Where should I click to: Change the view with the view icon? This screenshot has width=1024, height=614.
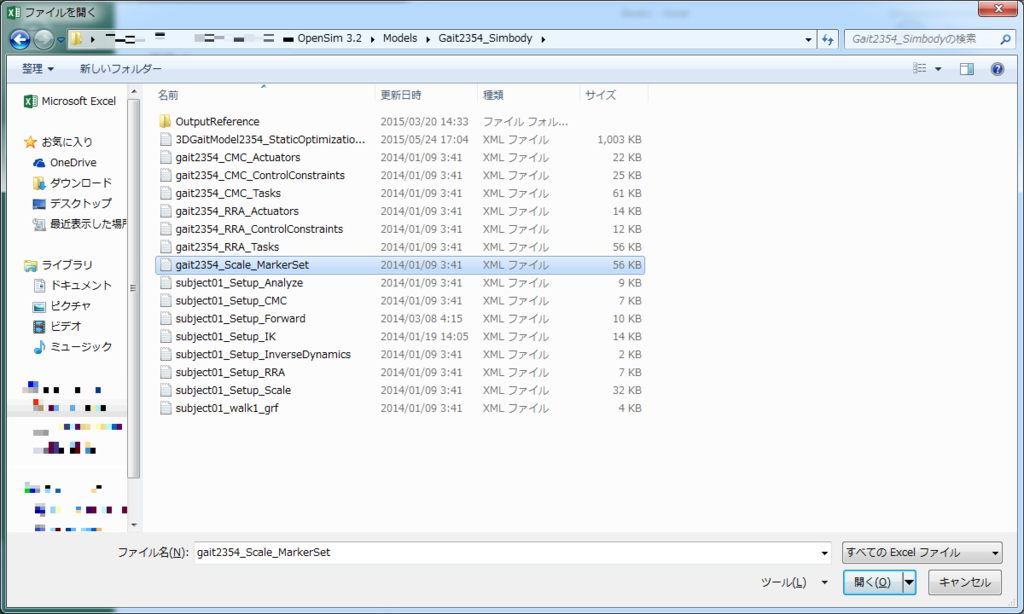[x=920, y=69]
